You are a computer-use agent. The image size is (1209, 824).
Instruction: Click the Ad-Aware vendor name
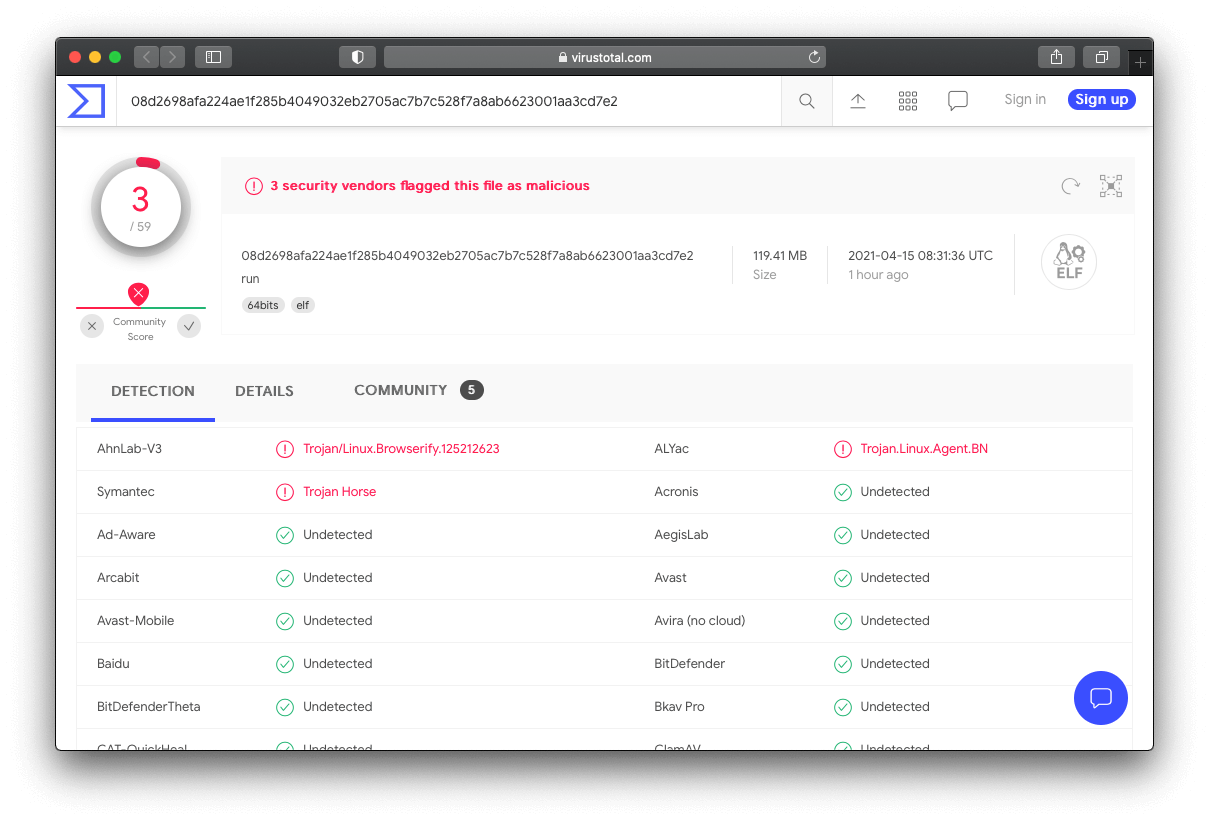click(126, 535)
